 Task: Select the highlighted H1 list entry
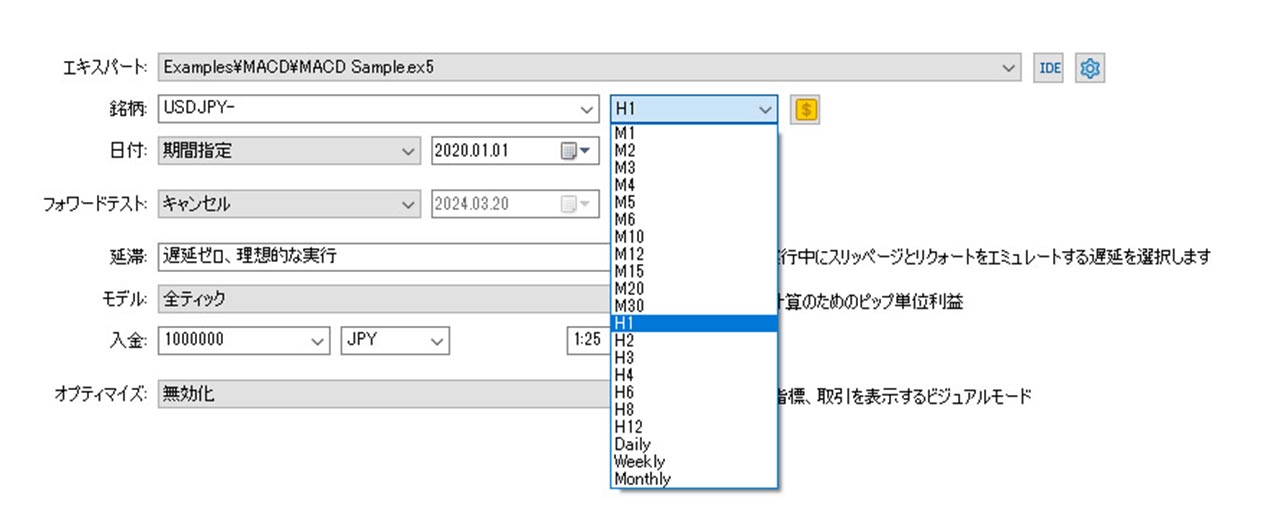tap(626, 323)
